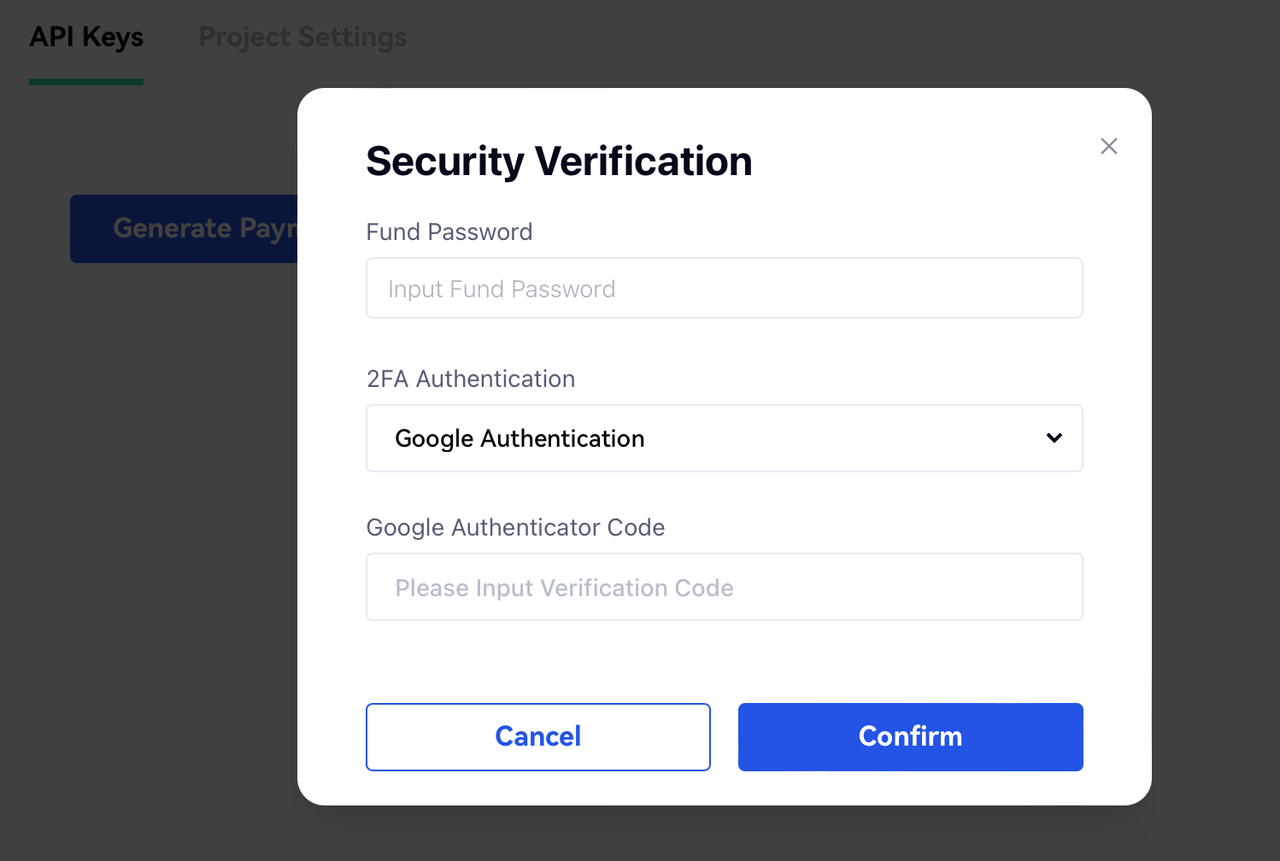Screen dimensions: 1280x861
Task: Click the 2FA Authentication label
Action: [470, 379]
